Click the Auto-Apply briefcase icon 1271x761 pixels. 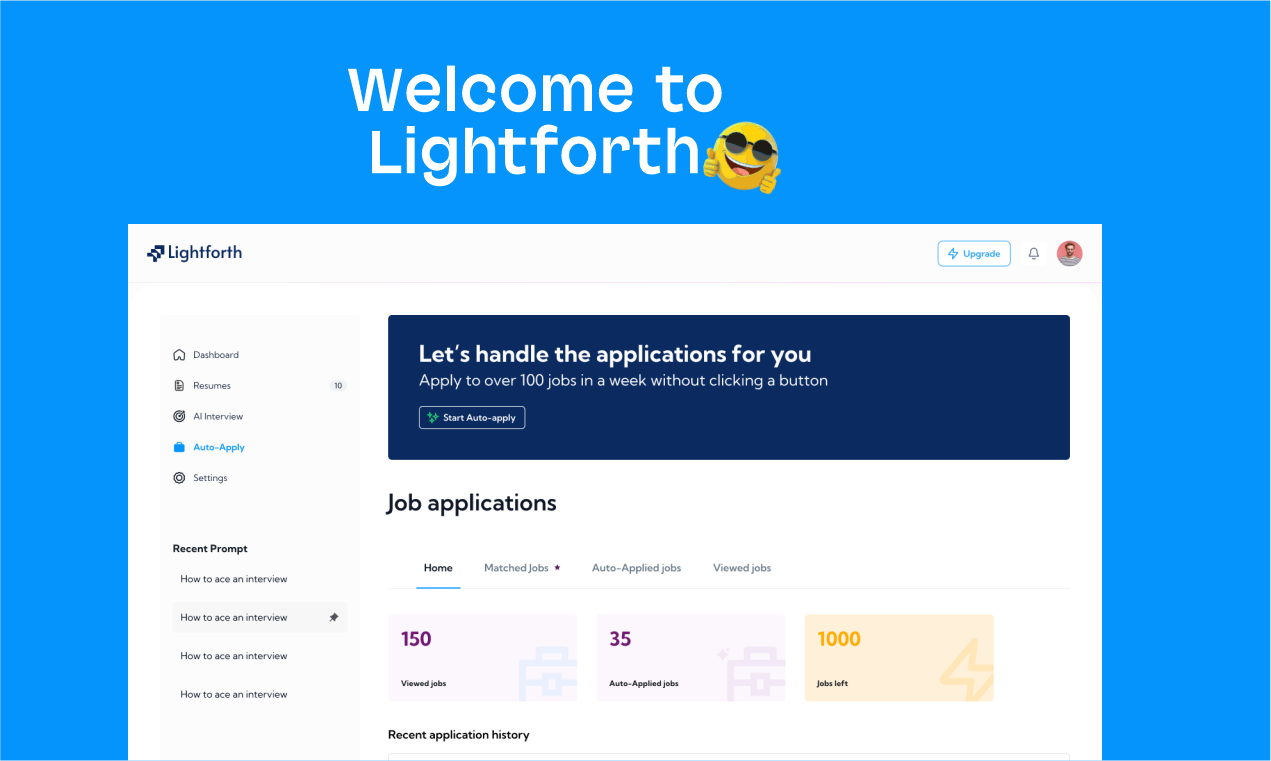[x=179, y=447]
